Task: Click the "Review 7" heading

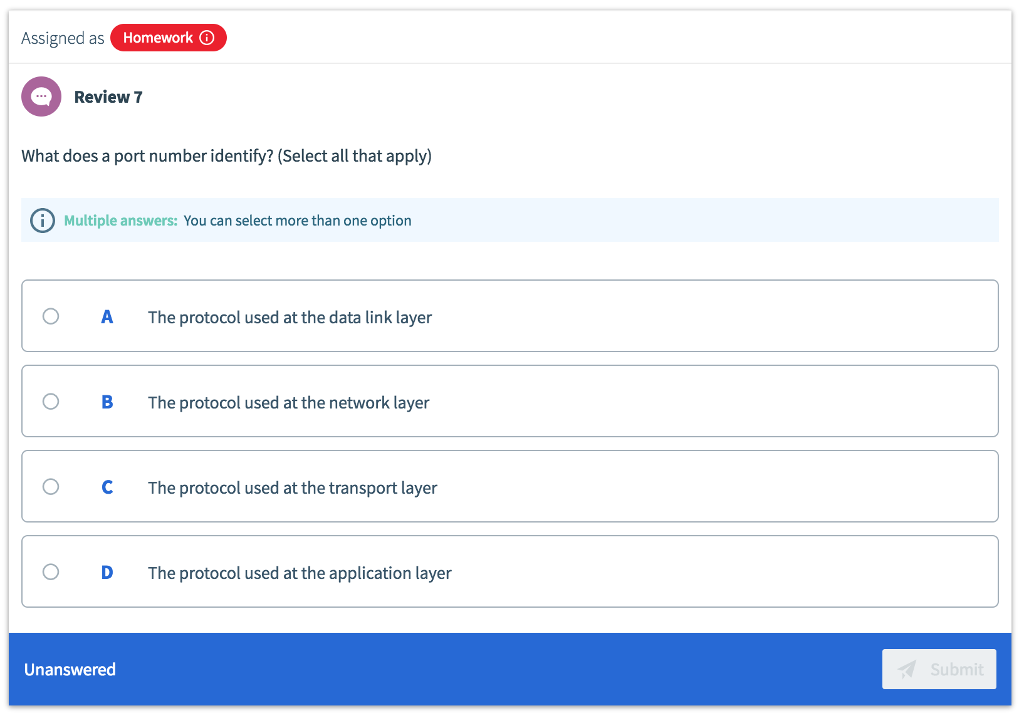Action: pyautogui.click(x=108, y=97)
